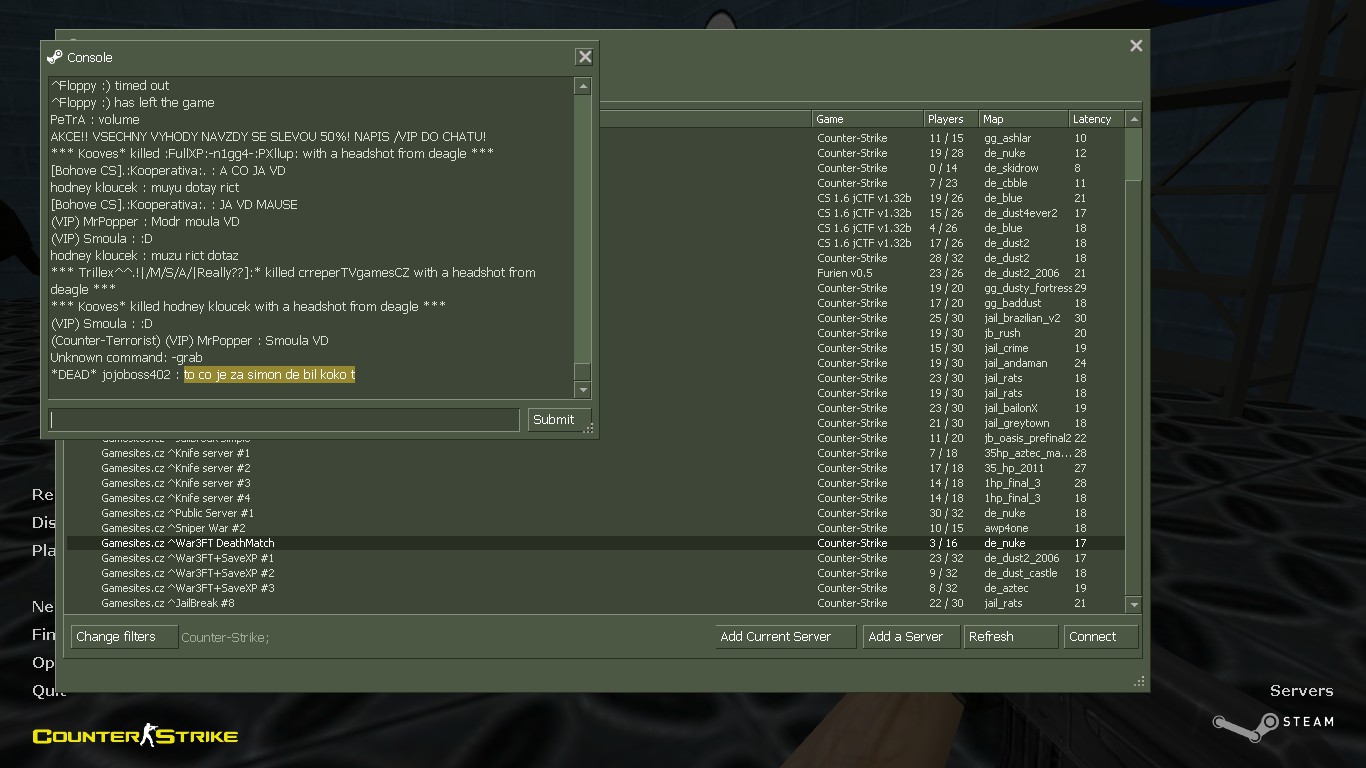
Task: Click the jail_andaman map entry
Action: [x=1015, y=363]
